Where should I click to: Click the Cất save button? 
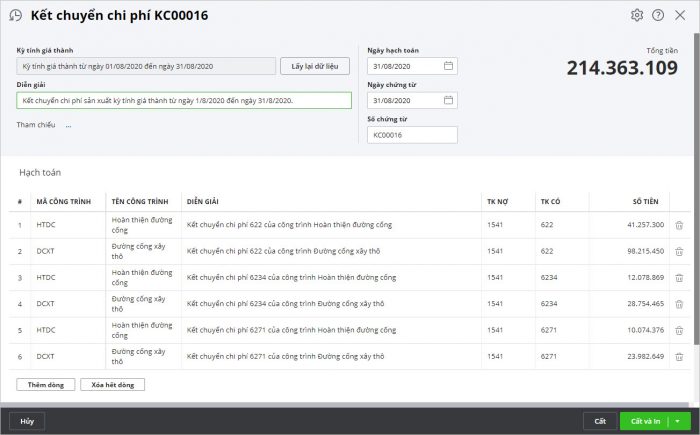click(x=600, y=422)
